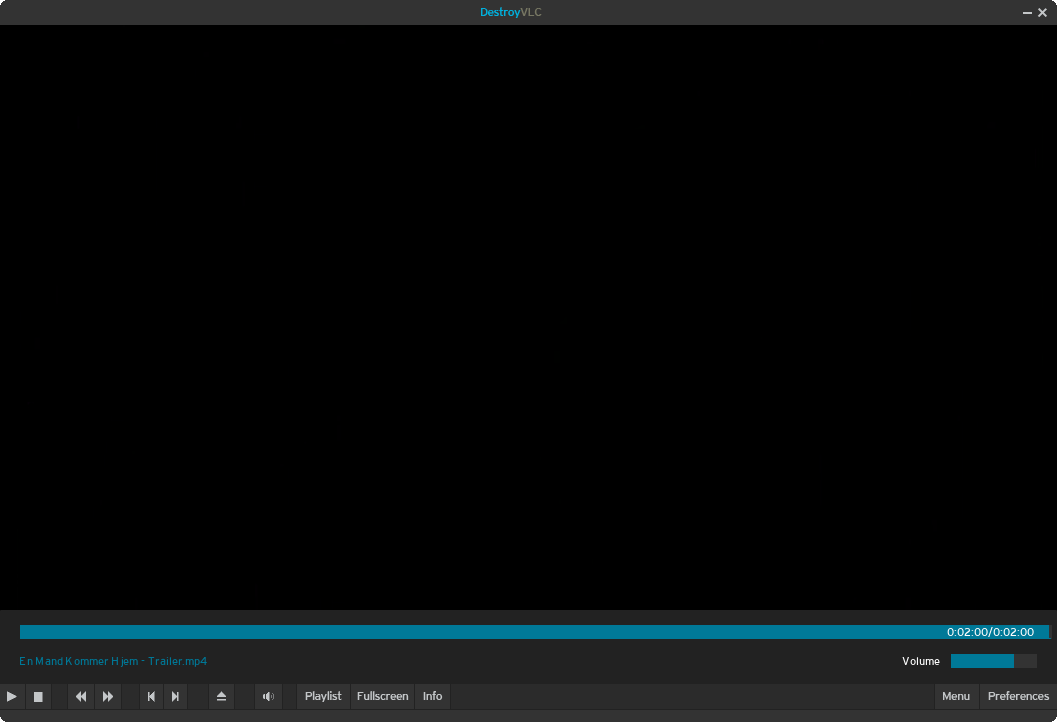Open Preferences

[1017, 696]
